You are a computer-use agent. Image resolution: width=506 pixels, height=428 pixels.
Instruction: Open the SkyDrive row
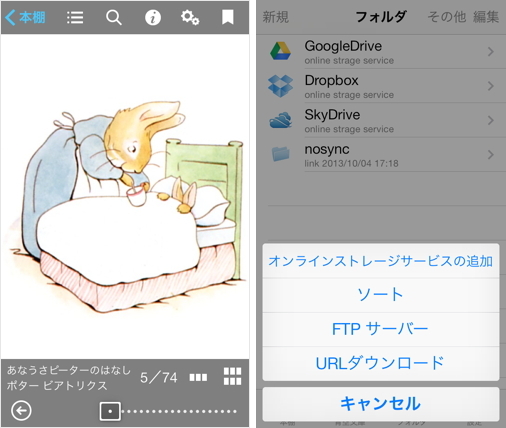(381, 120)
